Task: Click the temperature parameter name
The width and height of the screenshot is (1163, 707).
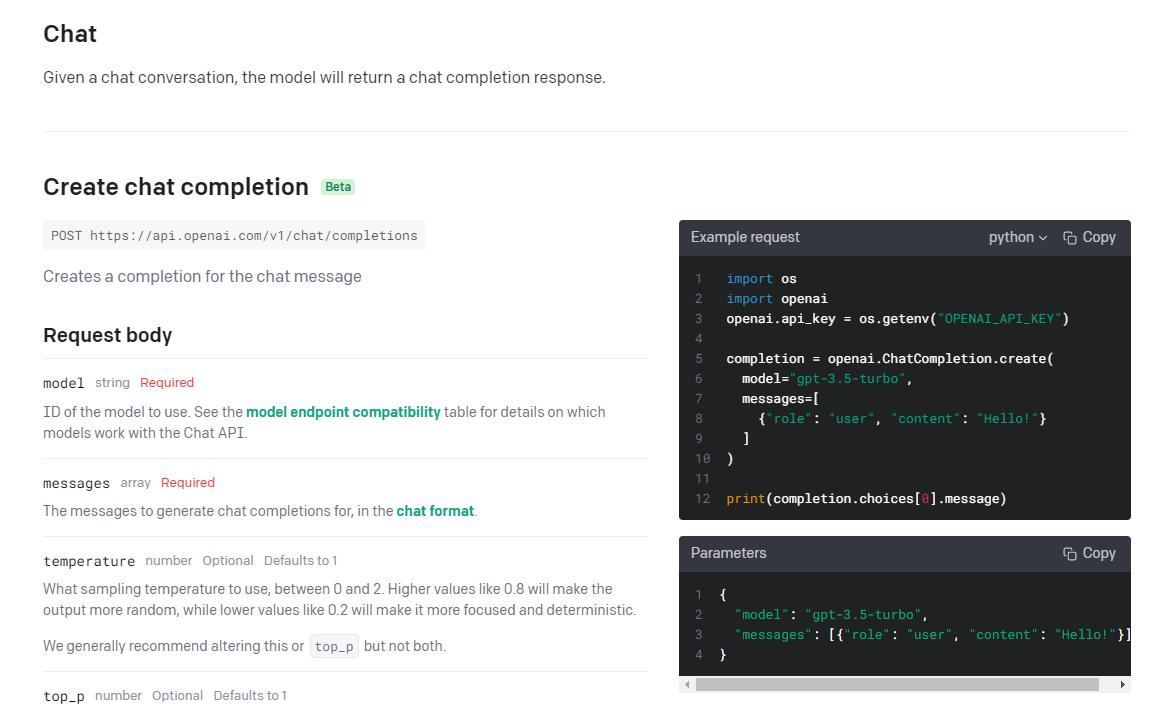Action: point(89,562)
